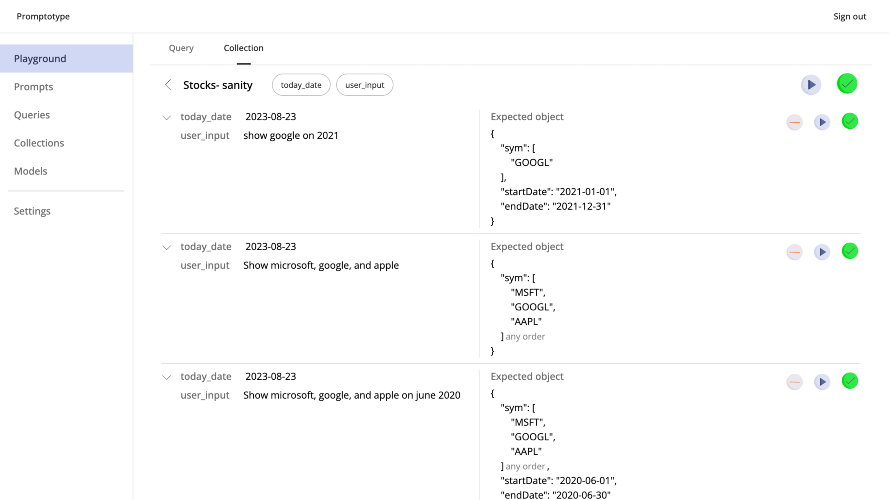The image size is (889, 500).
Task: Click "AAPL" in the third expected object
Action: pyautogui.click(x=526, y=451)
